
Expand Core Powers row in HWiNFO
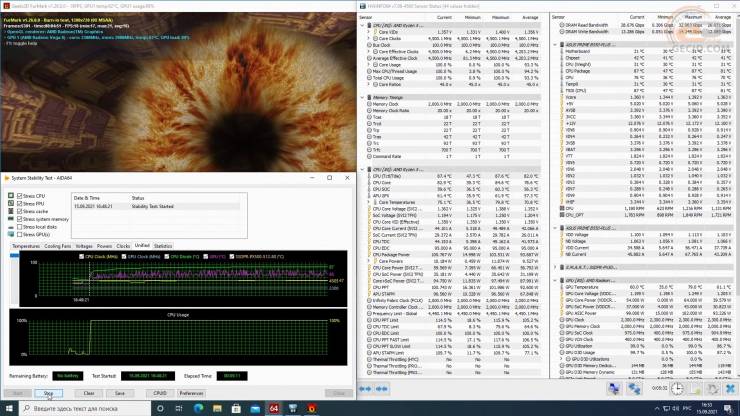click(369, 261)
